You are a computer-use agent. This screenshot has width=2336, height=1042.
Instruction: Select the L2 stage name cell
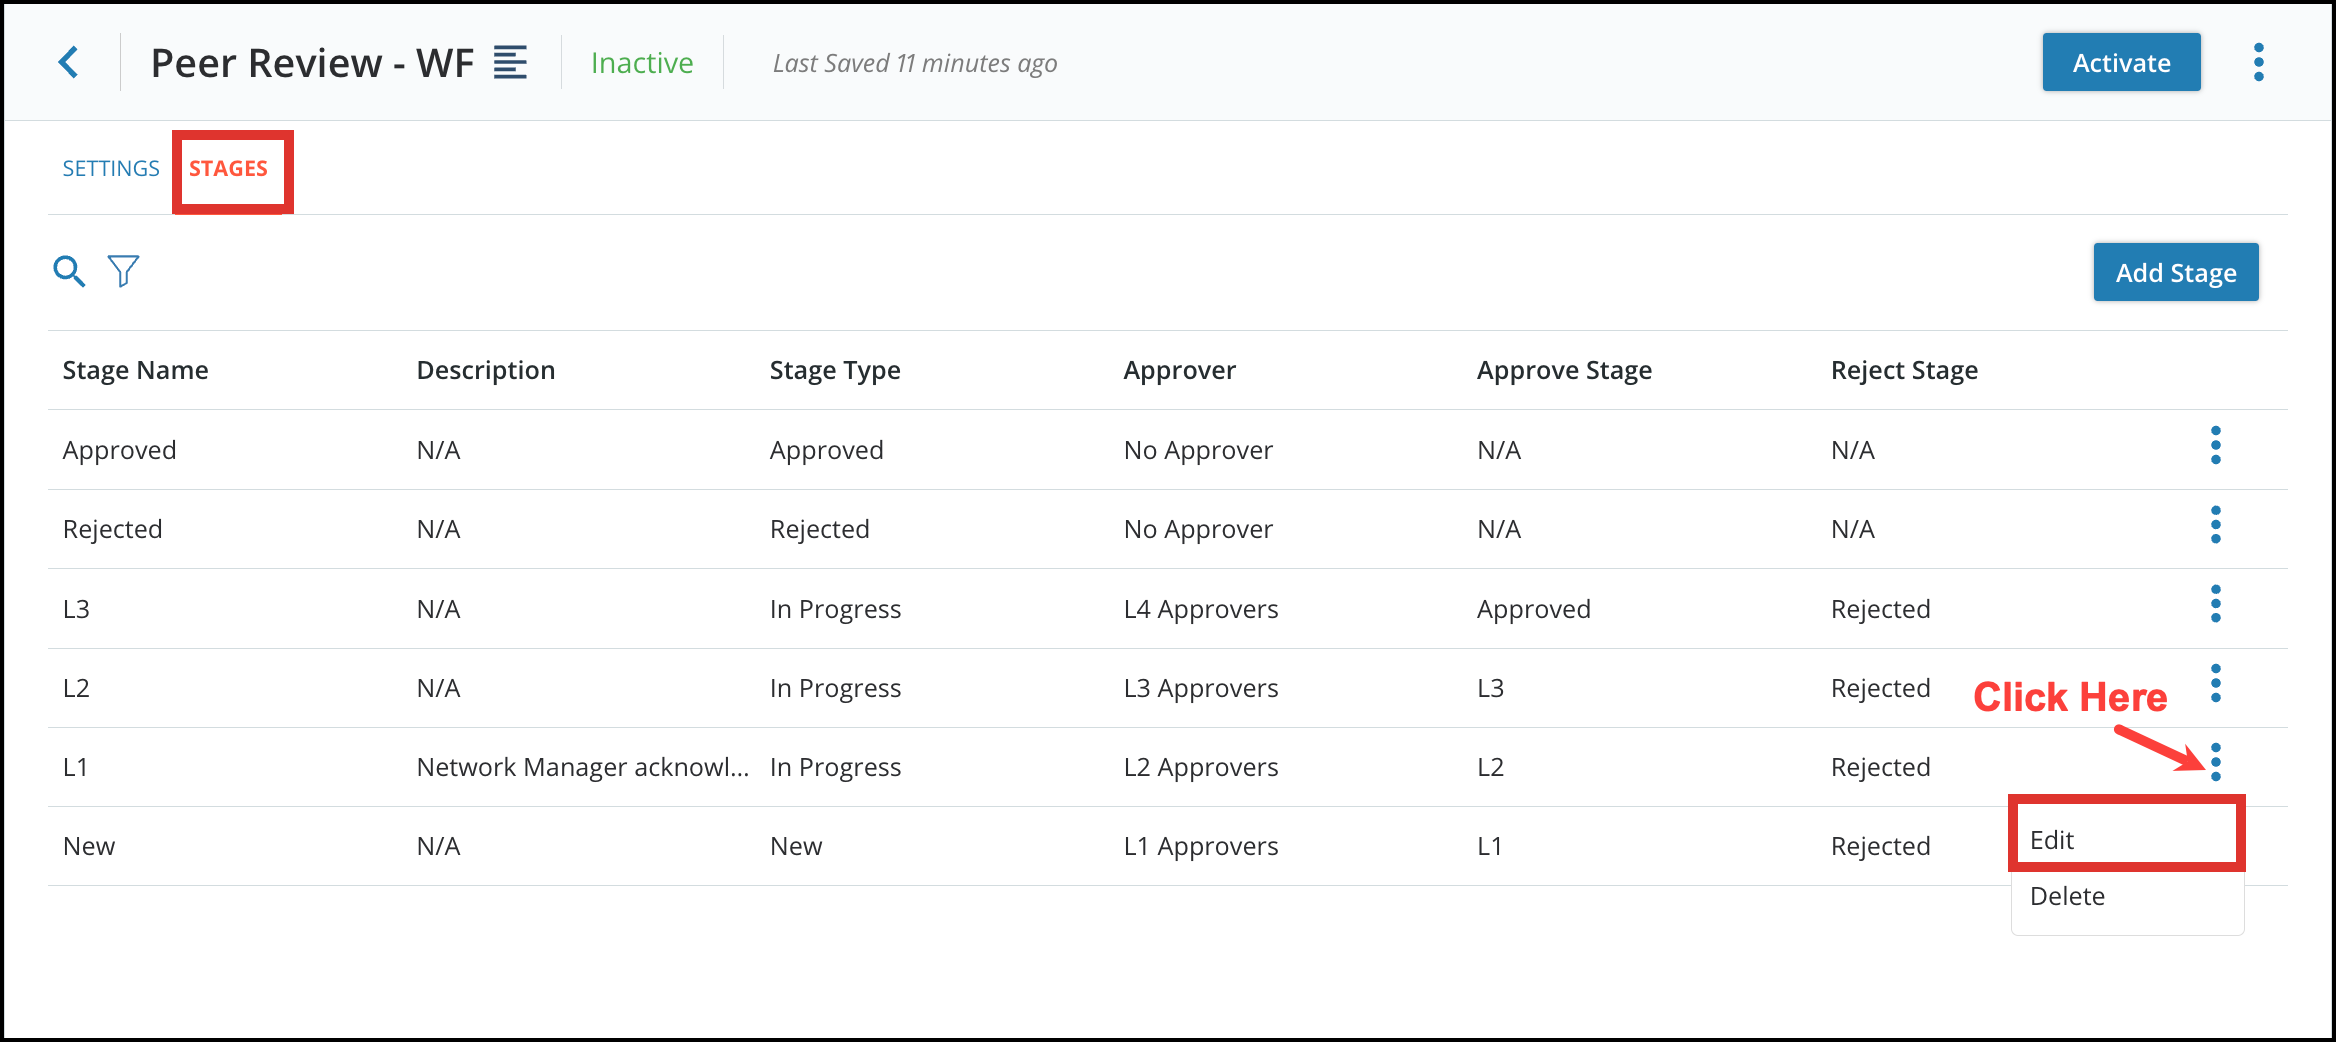pos(76,688)
